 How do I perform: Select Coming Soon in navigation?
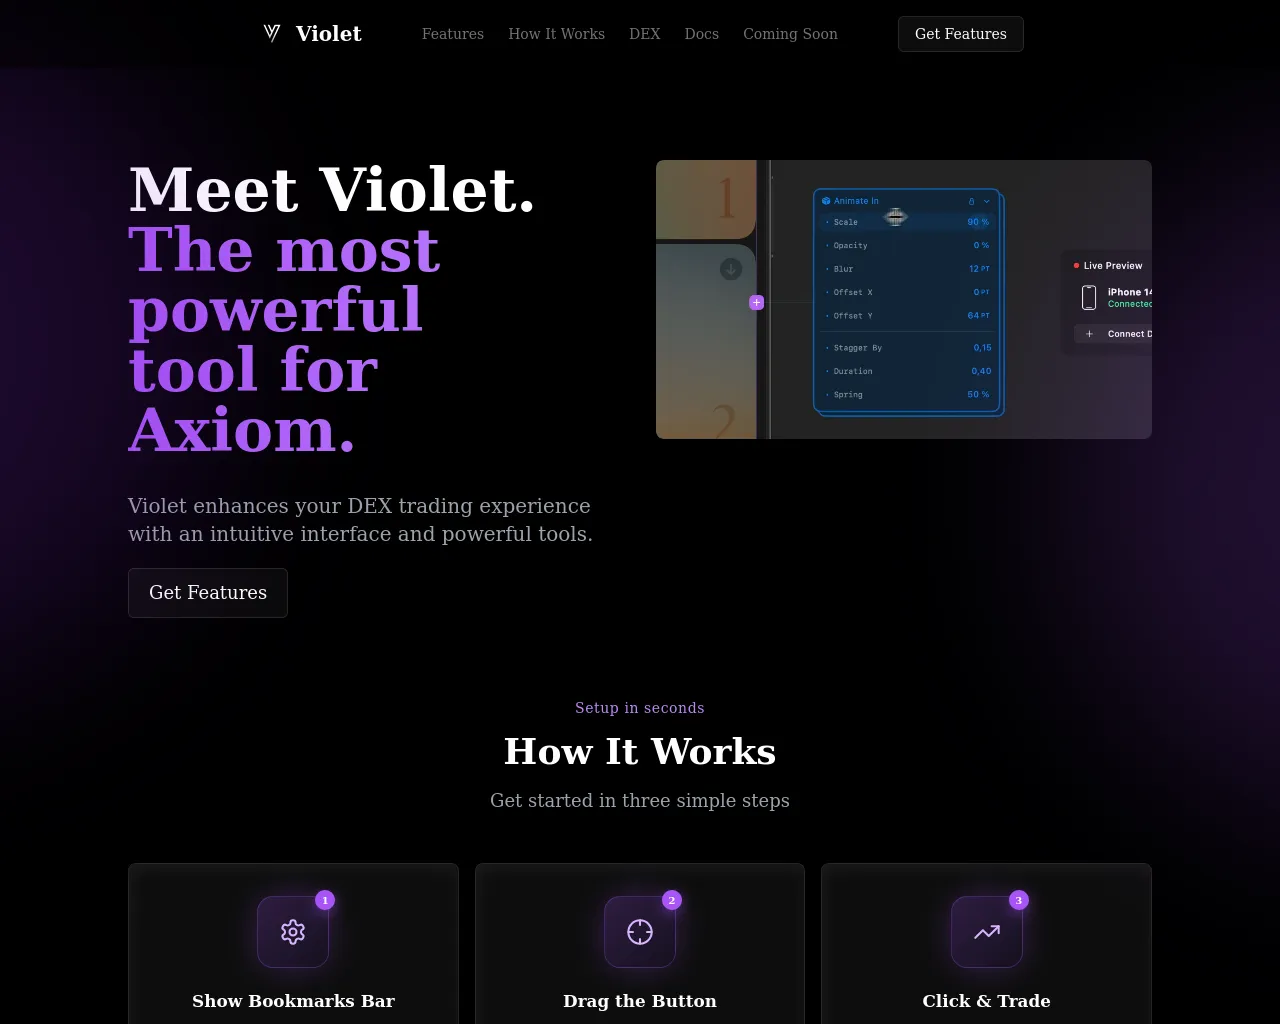790,34
